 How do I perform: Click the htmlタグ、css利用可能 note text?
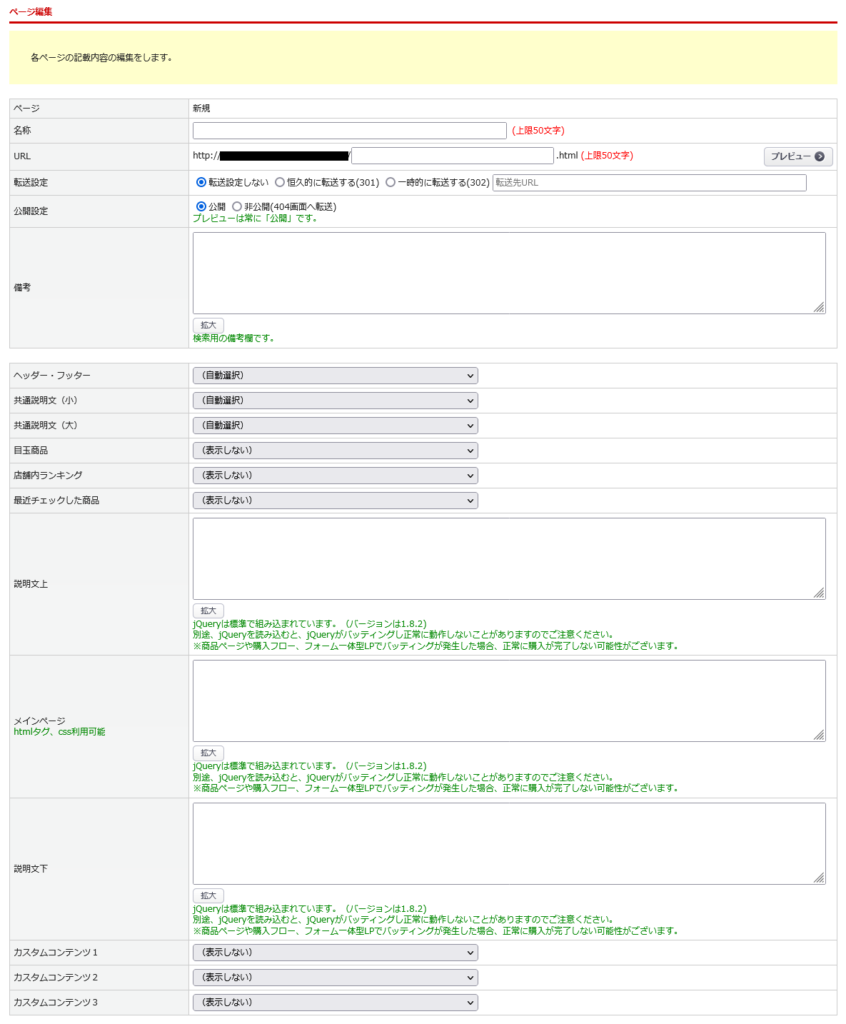pyautogui.click(x=59, y=731)
